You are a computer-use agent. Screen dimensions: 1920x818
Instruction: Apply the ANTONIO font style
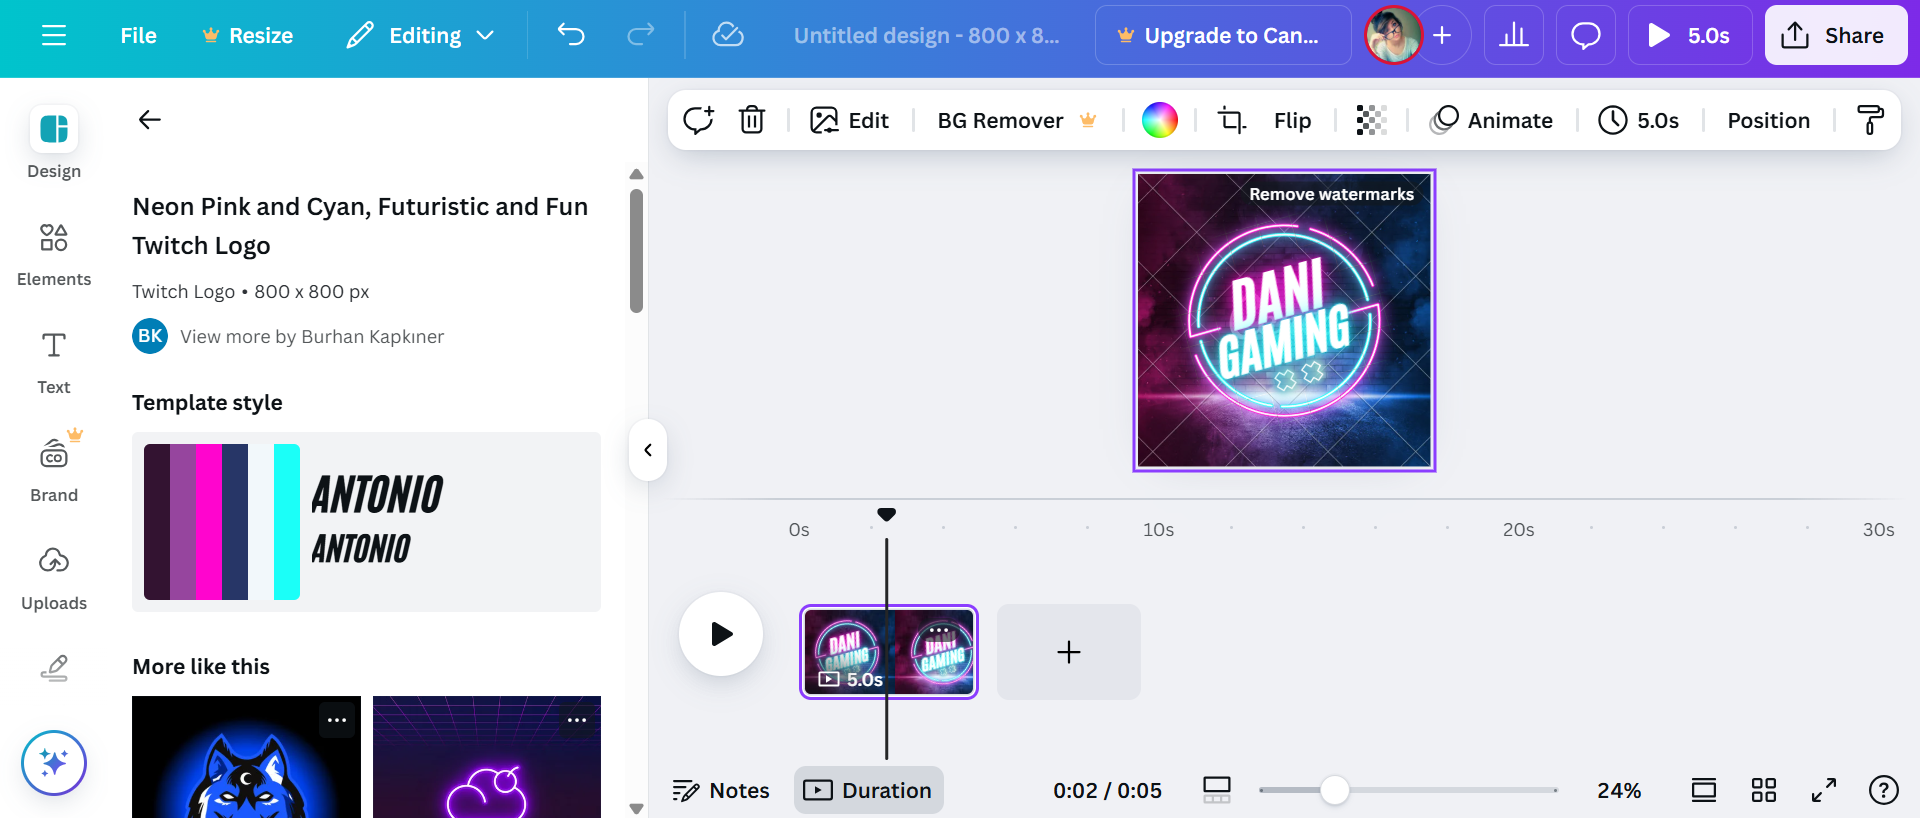tap(376, 520)
